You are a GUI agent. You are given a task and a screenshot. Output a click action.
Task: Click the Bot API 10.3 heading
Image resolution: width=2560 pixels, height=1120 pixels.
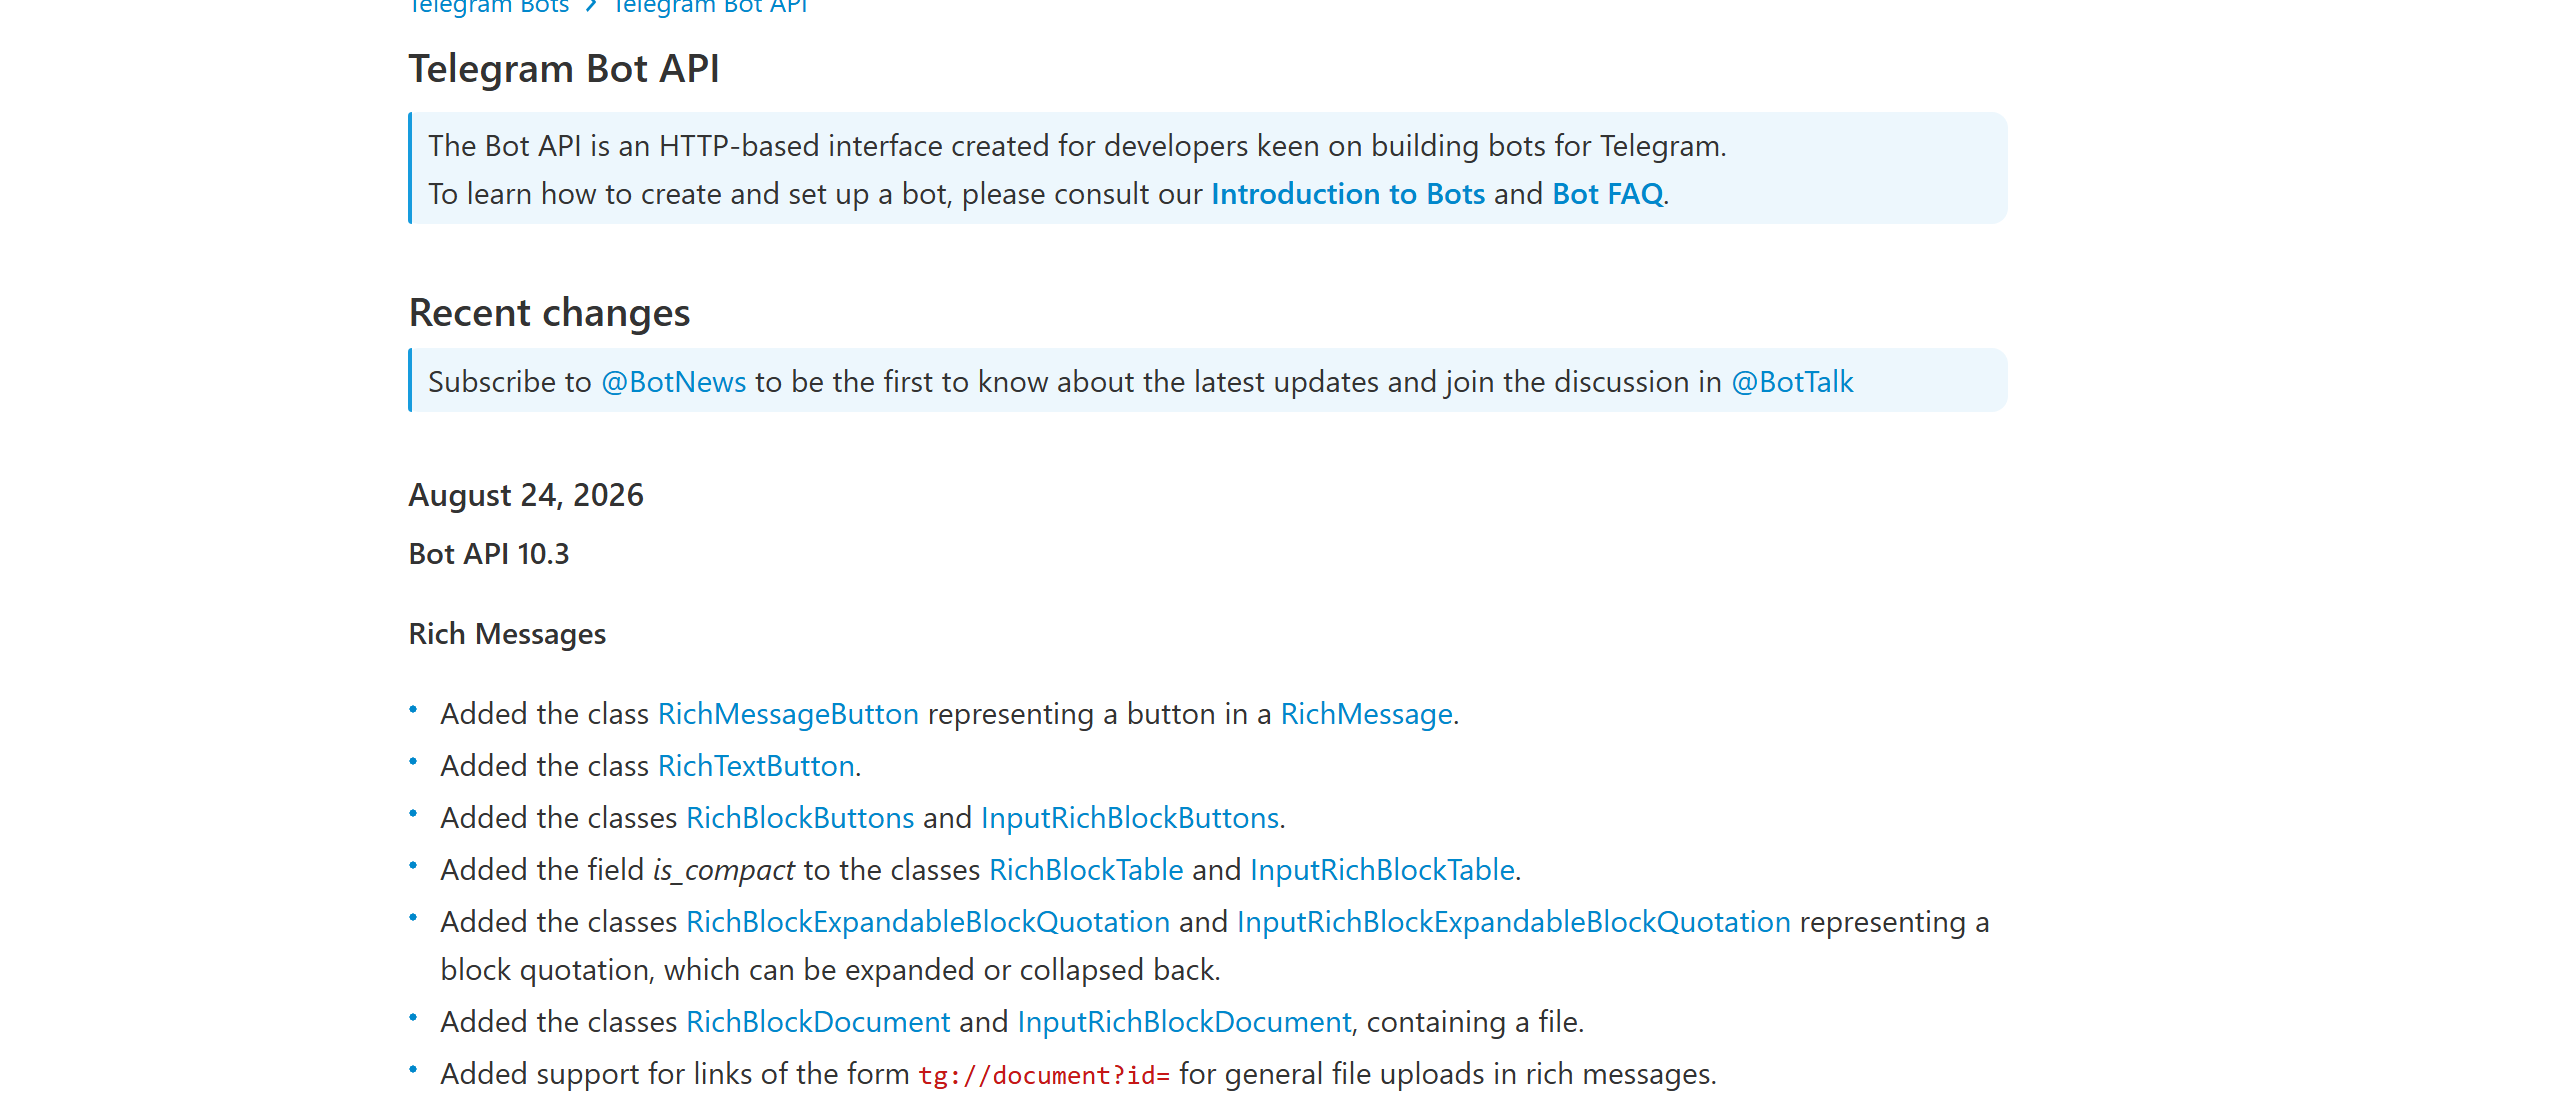pos(489,554)
